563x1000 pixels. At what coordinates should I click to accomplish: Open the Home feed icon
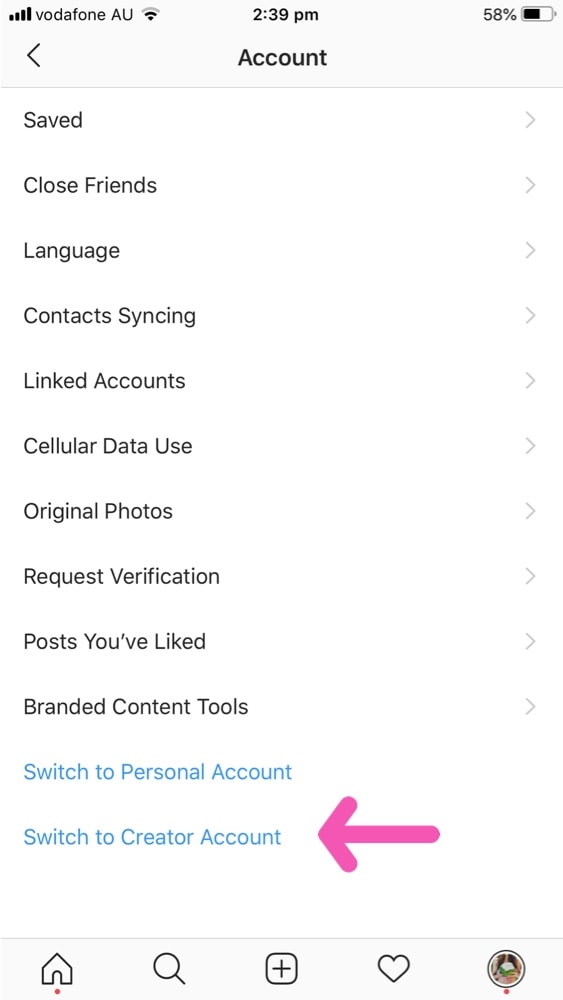[x=57, y=970]
